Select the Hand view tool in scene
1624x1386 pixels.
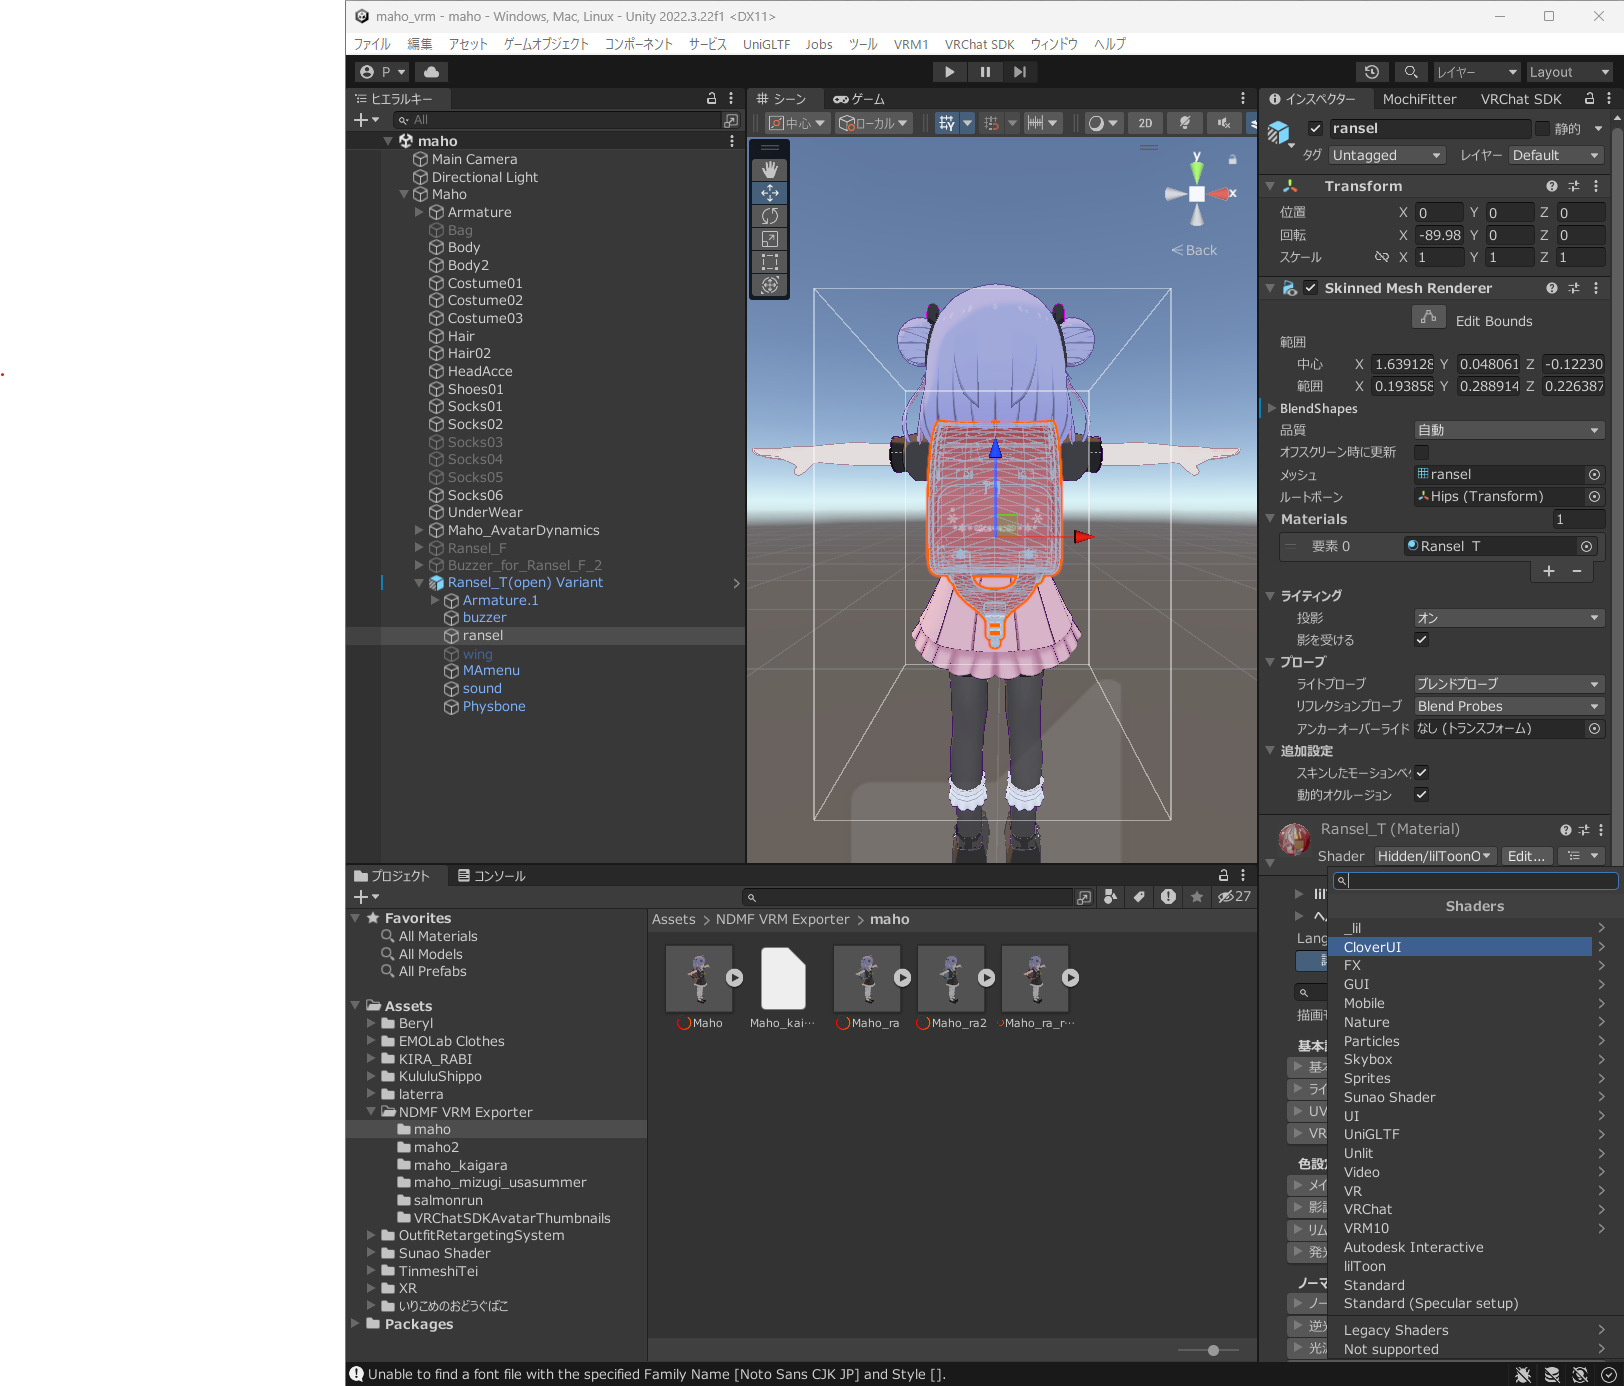769,170
